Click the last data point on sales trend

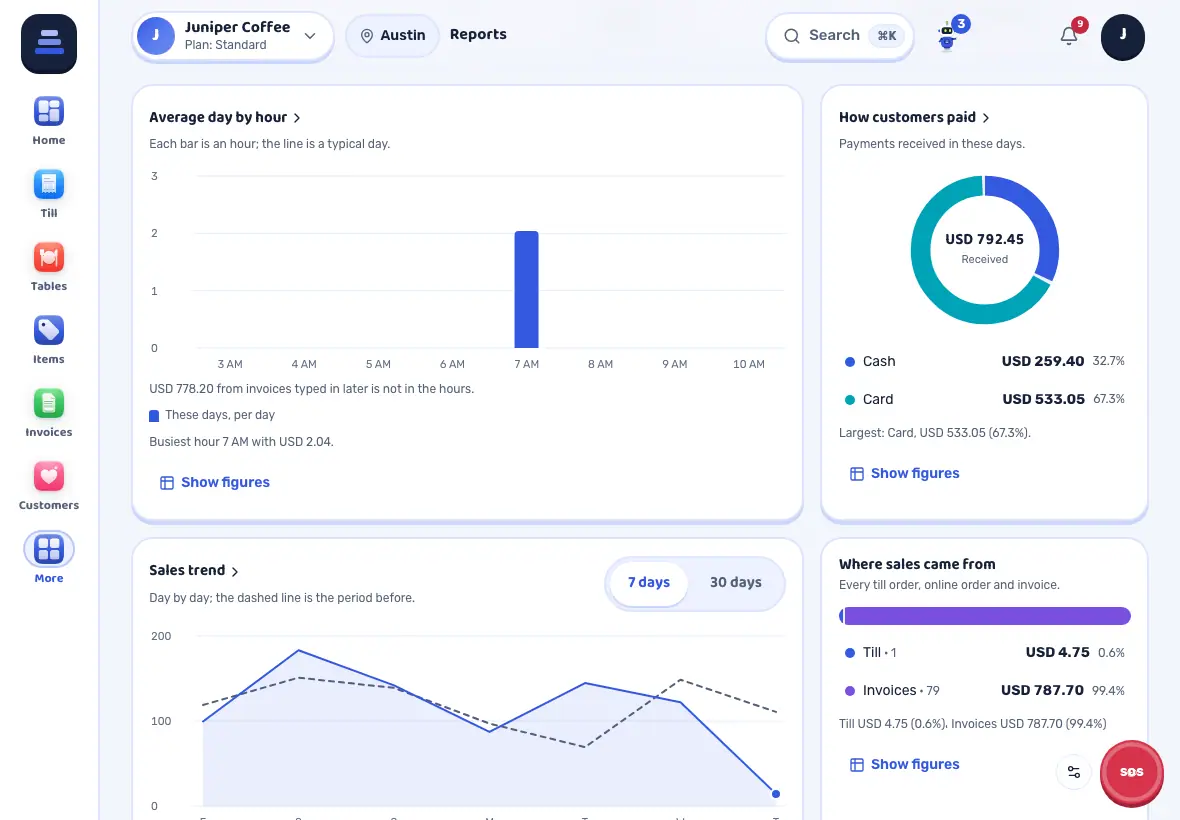click(776, 794)
